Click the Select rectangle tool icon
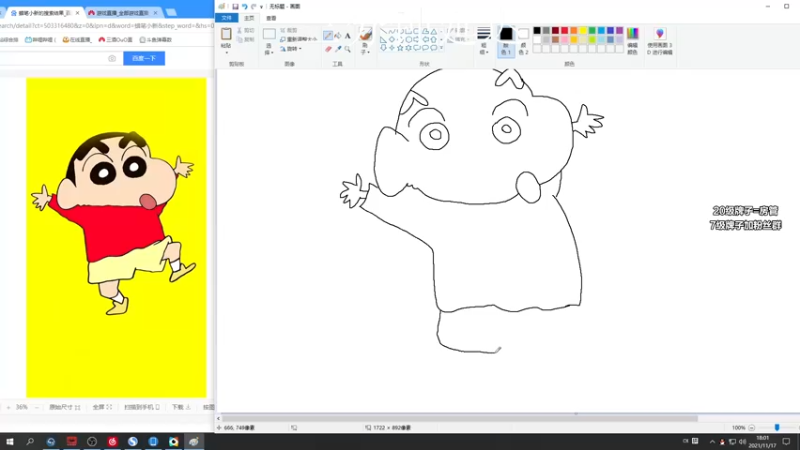The width and height of the screenshot is (800, 450). tap(269, 35)
